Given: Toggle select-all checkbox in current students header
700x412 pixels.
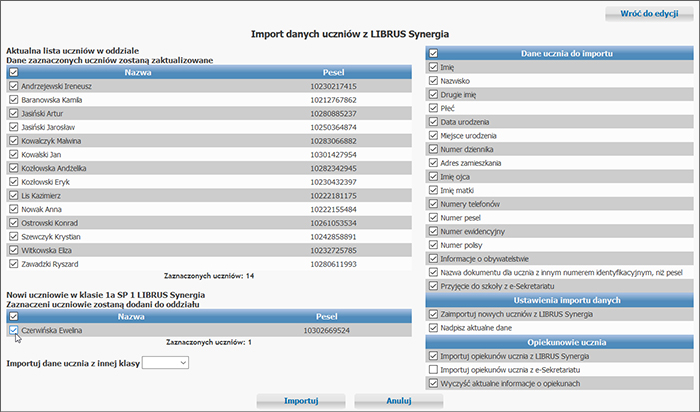Looking at the screenshot, I should 13,73.
